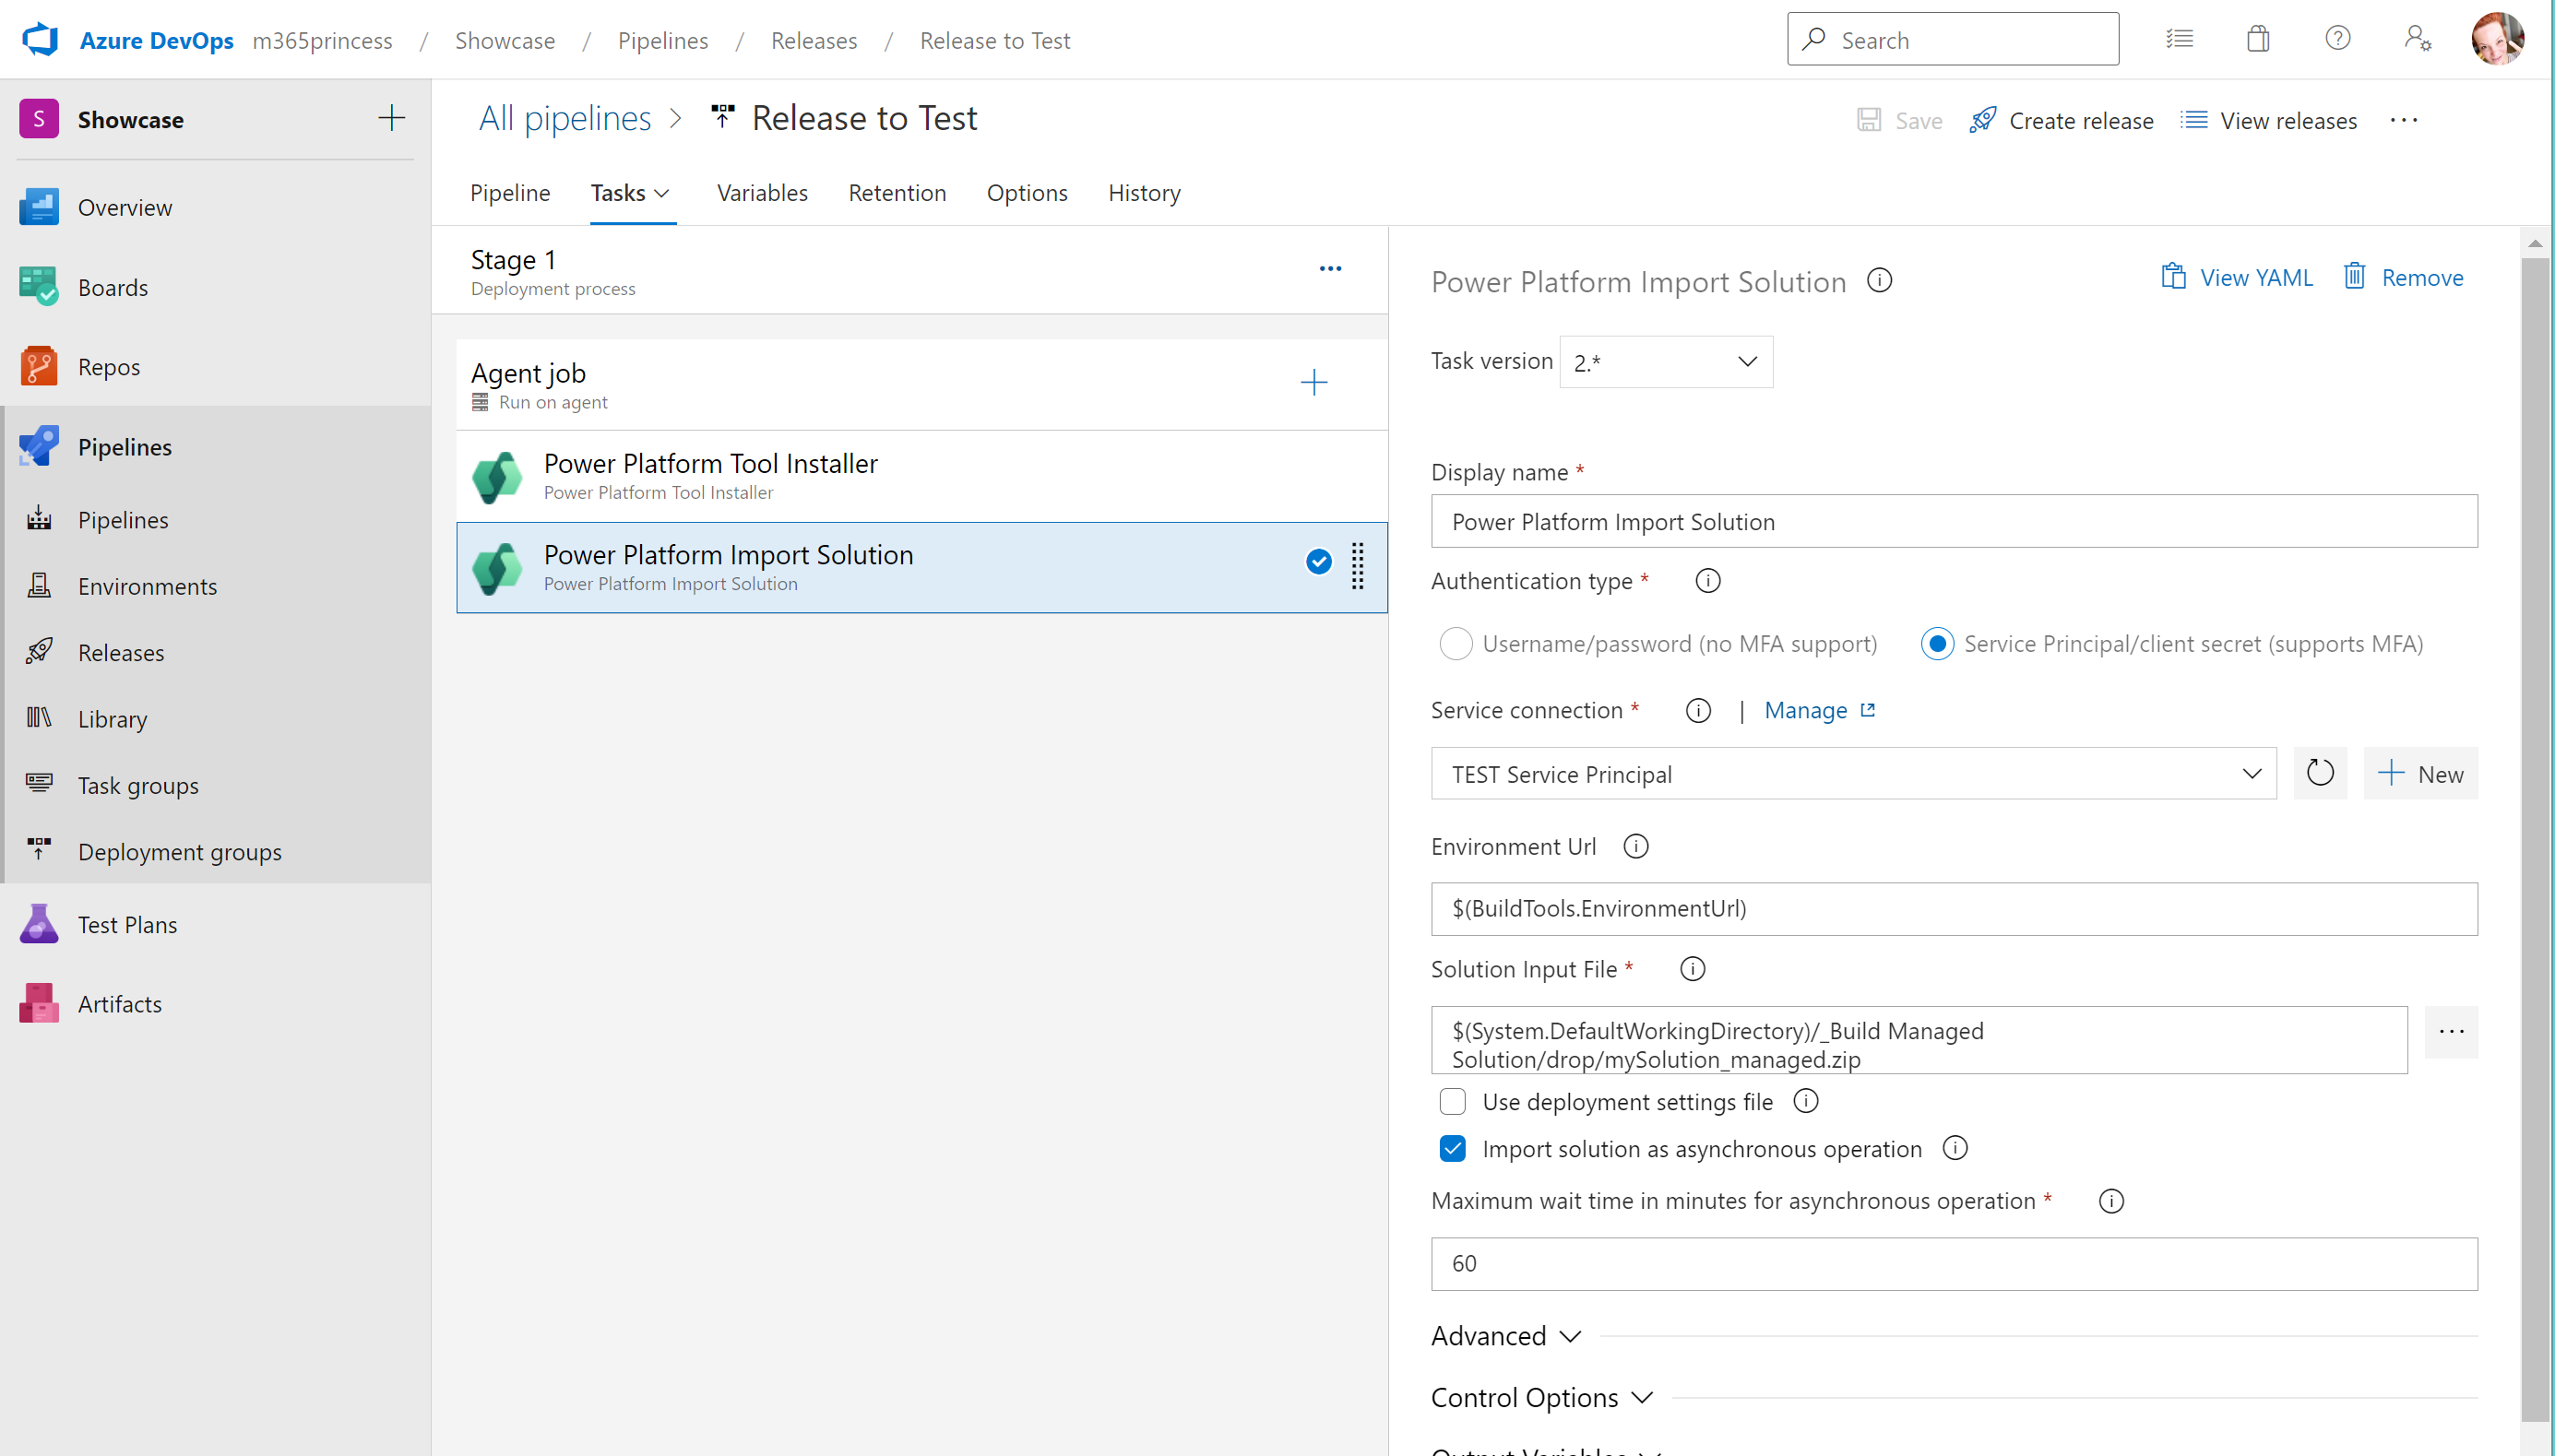The image size is (2555, 1456).
Task: Show info for Solution Input File
Action: coord(1693,969)
